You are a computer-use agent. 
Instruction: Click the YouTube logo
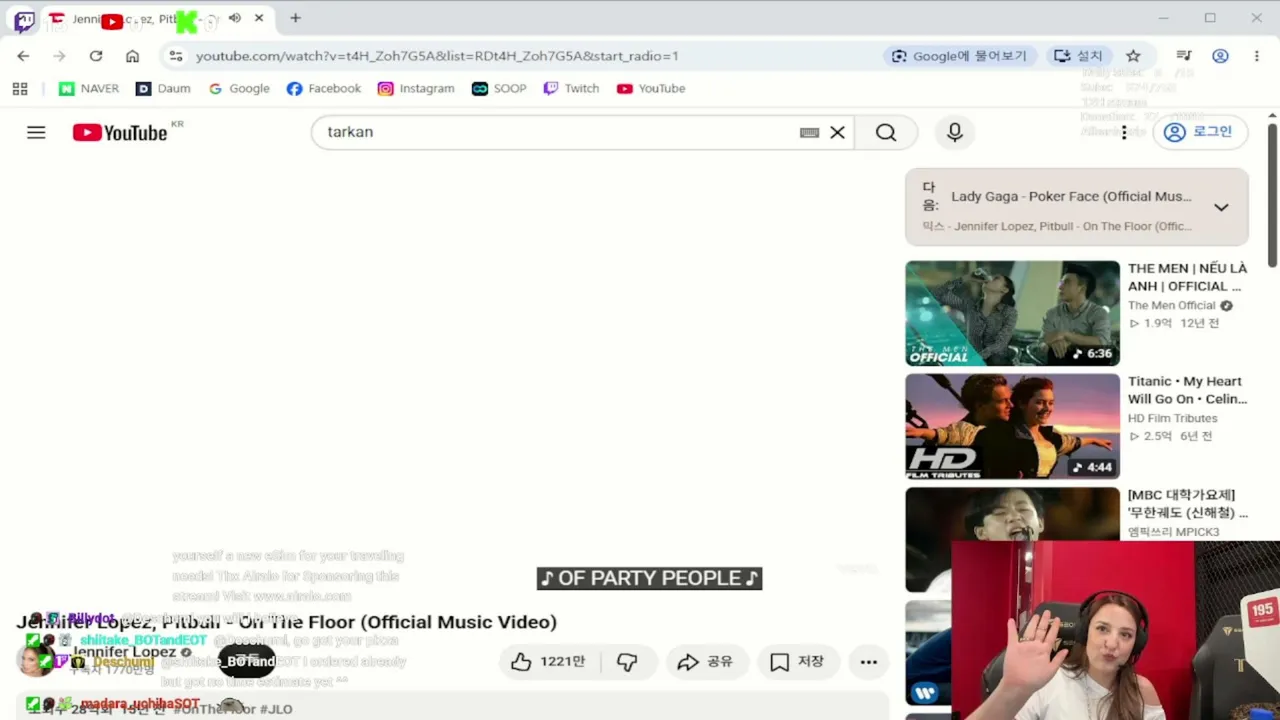[120, 132]
